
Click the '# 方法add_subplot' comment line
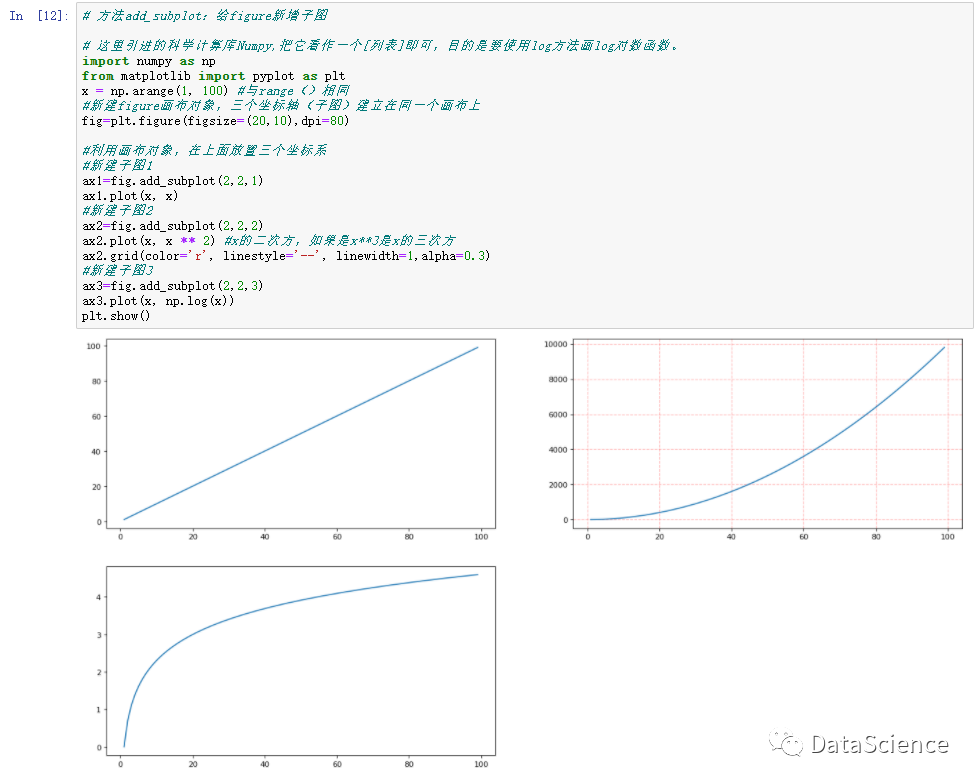click(x=205, y=16)
